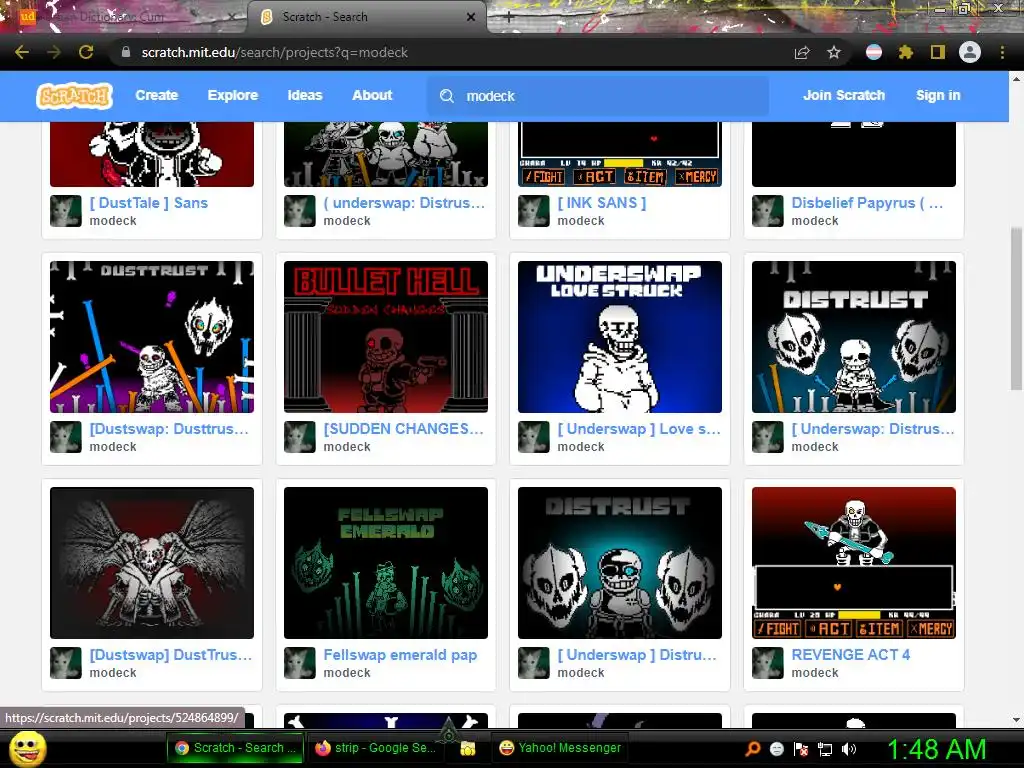The height and width of the screenshot is (768, 1024).
Task: Click the scrollbar down arrow
Action: pyautogui.click(x=1016, y=719)
